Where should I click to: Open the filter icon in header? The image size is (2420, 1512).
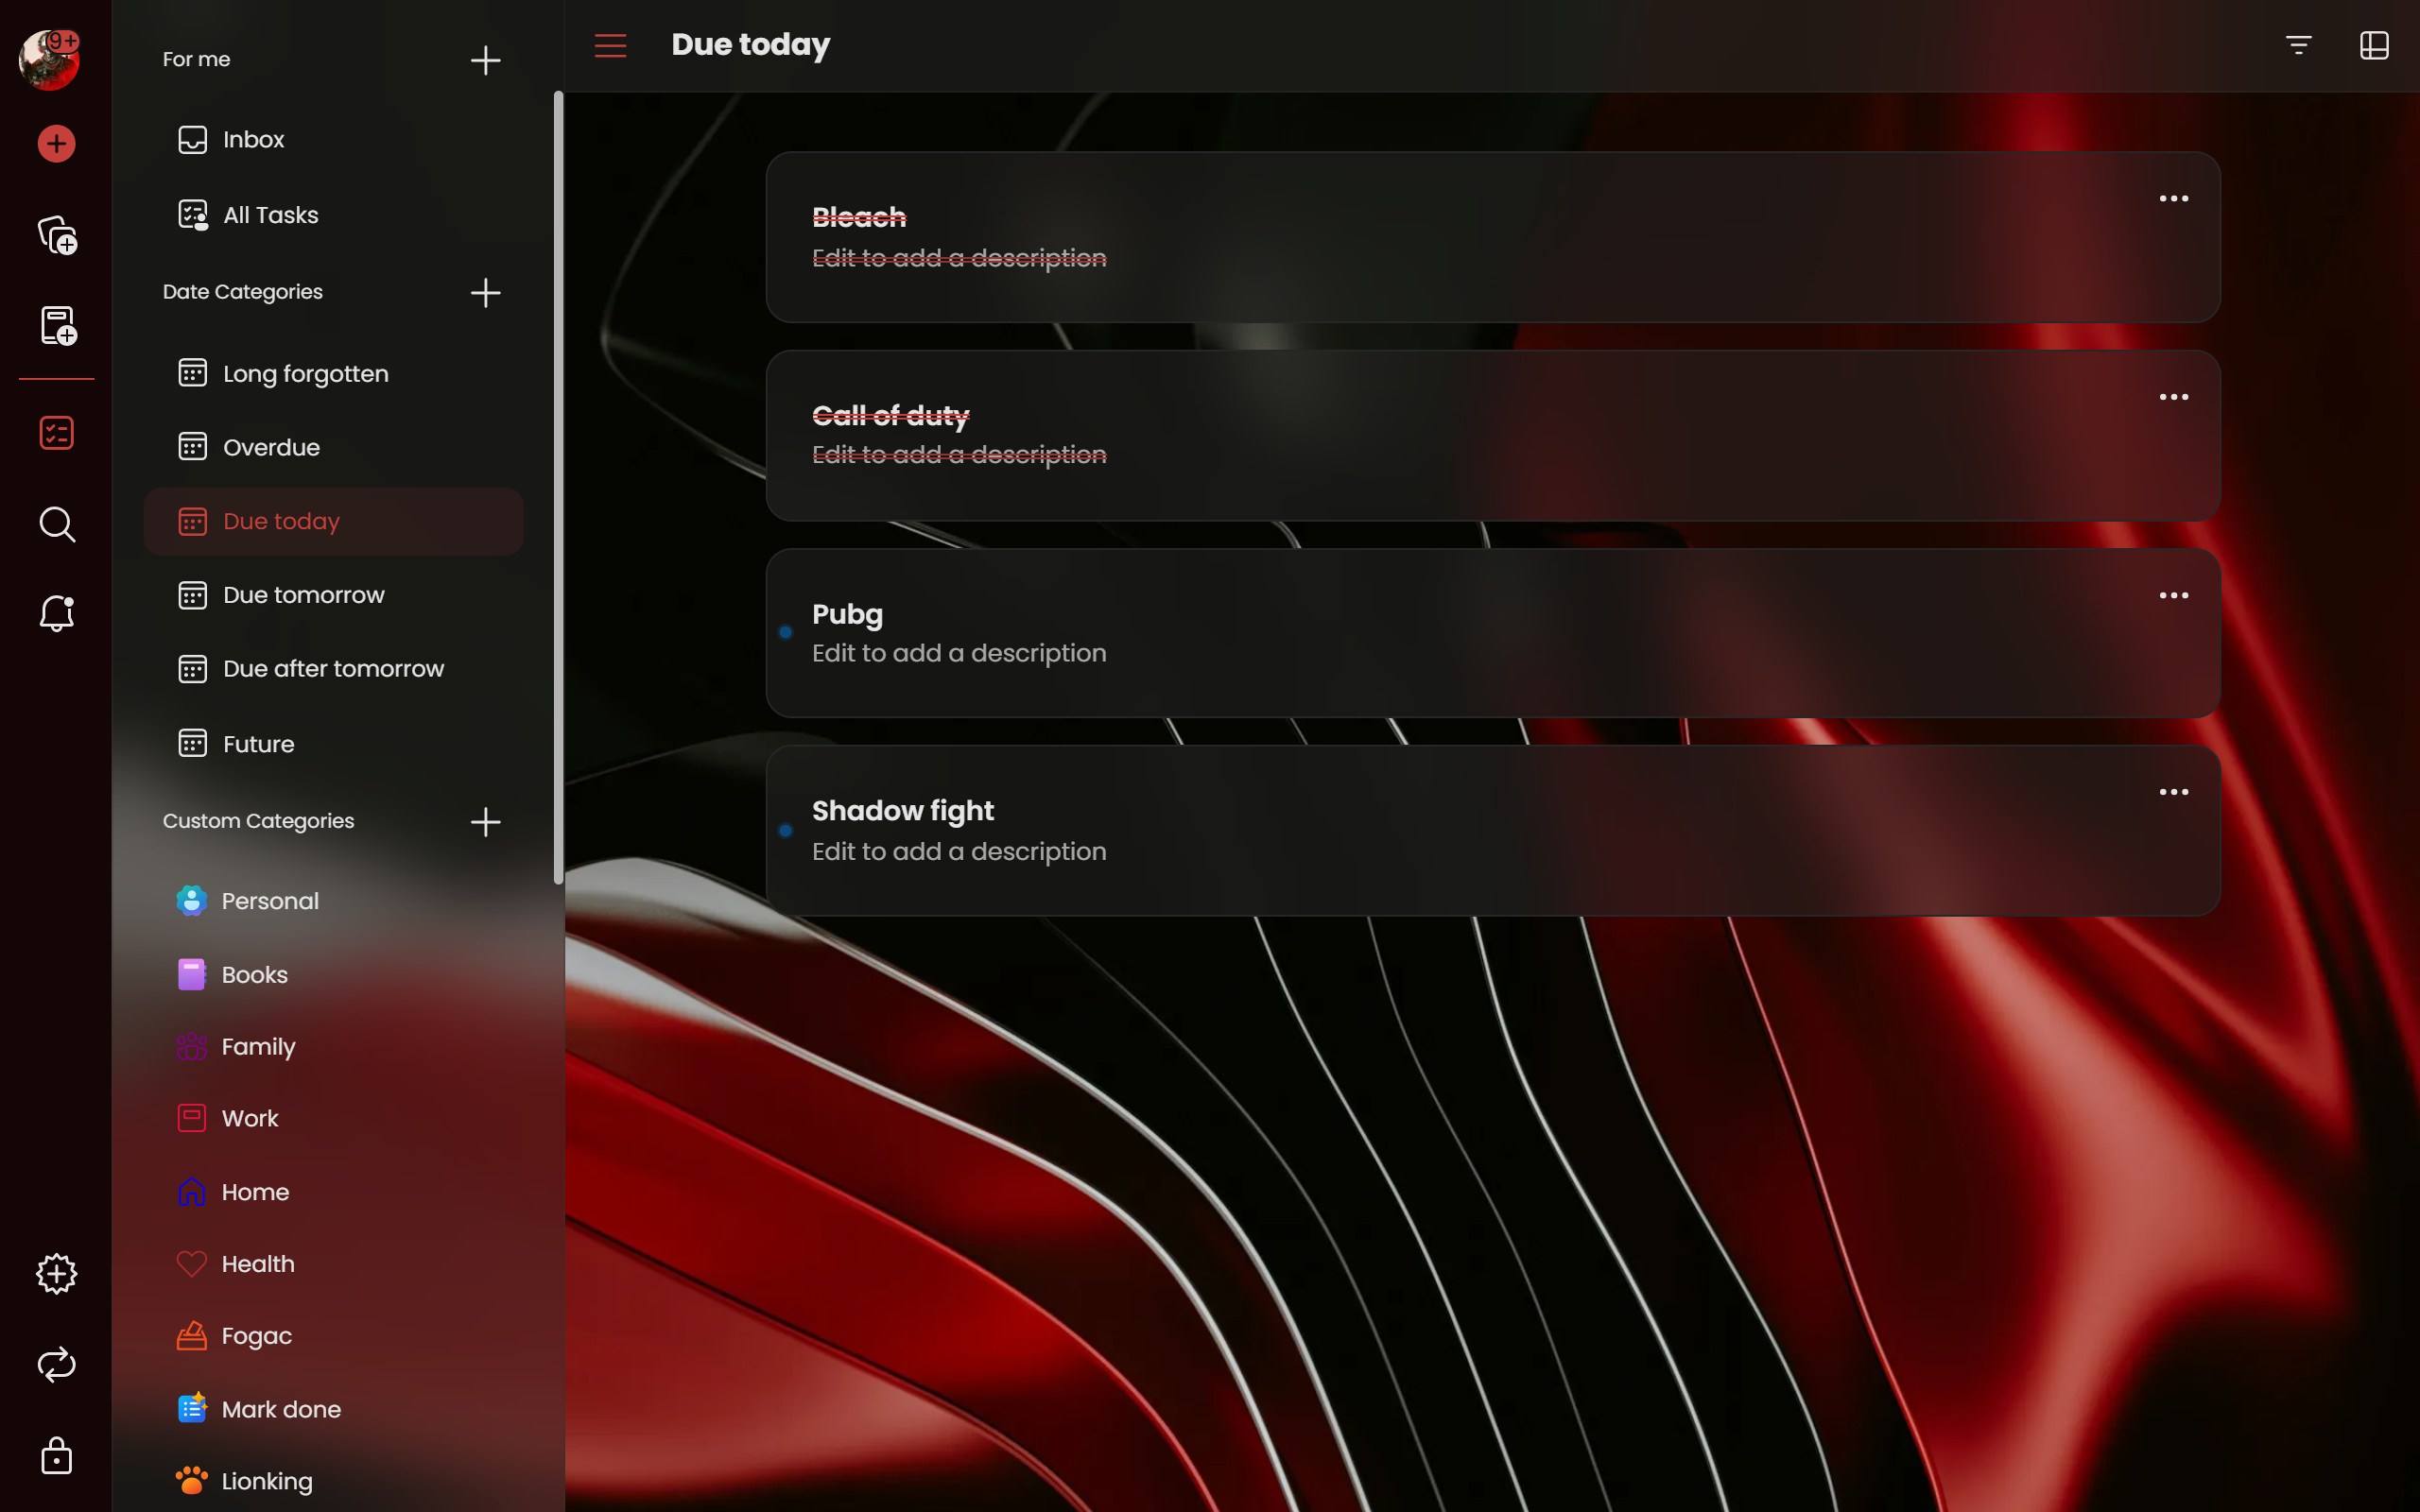[x=2298, y=45]
